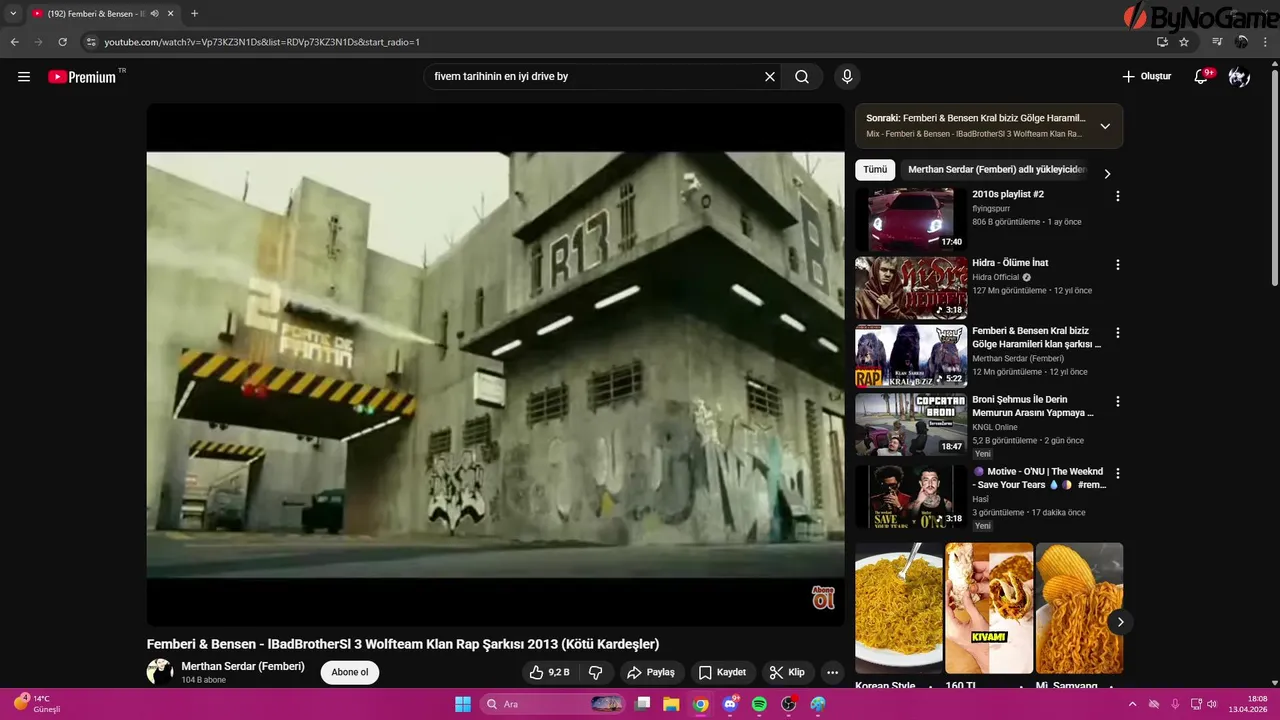Open tab search dropdown arrow
Screen dimensions: 1280x720
13,14
